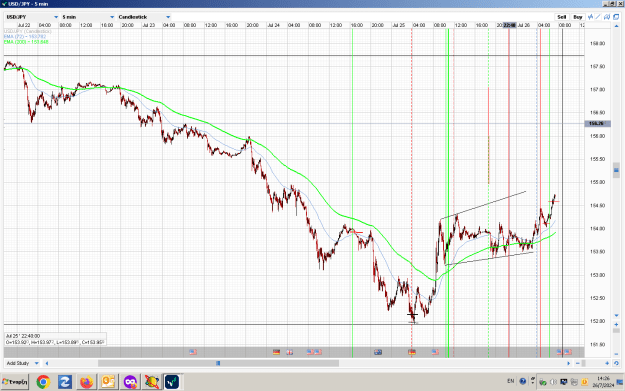This screenshot has width=625, height=391.
Task: Click the Buy button
Action: coord(578,17)
